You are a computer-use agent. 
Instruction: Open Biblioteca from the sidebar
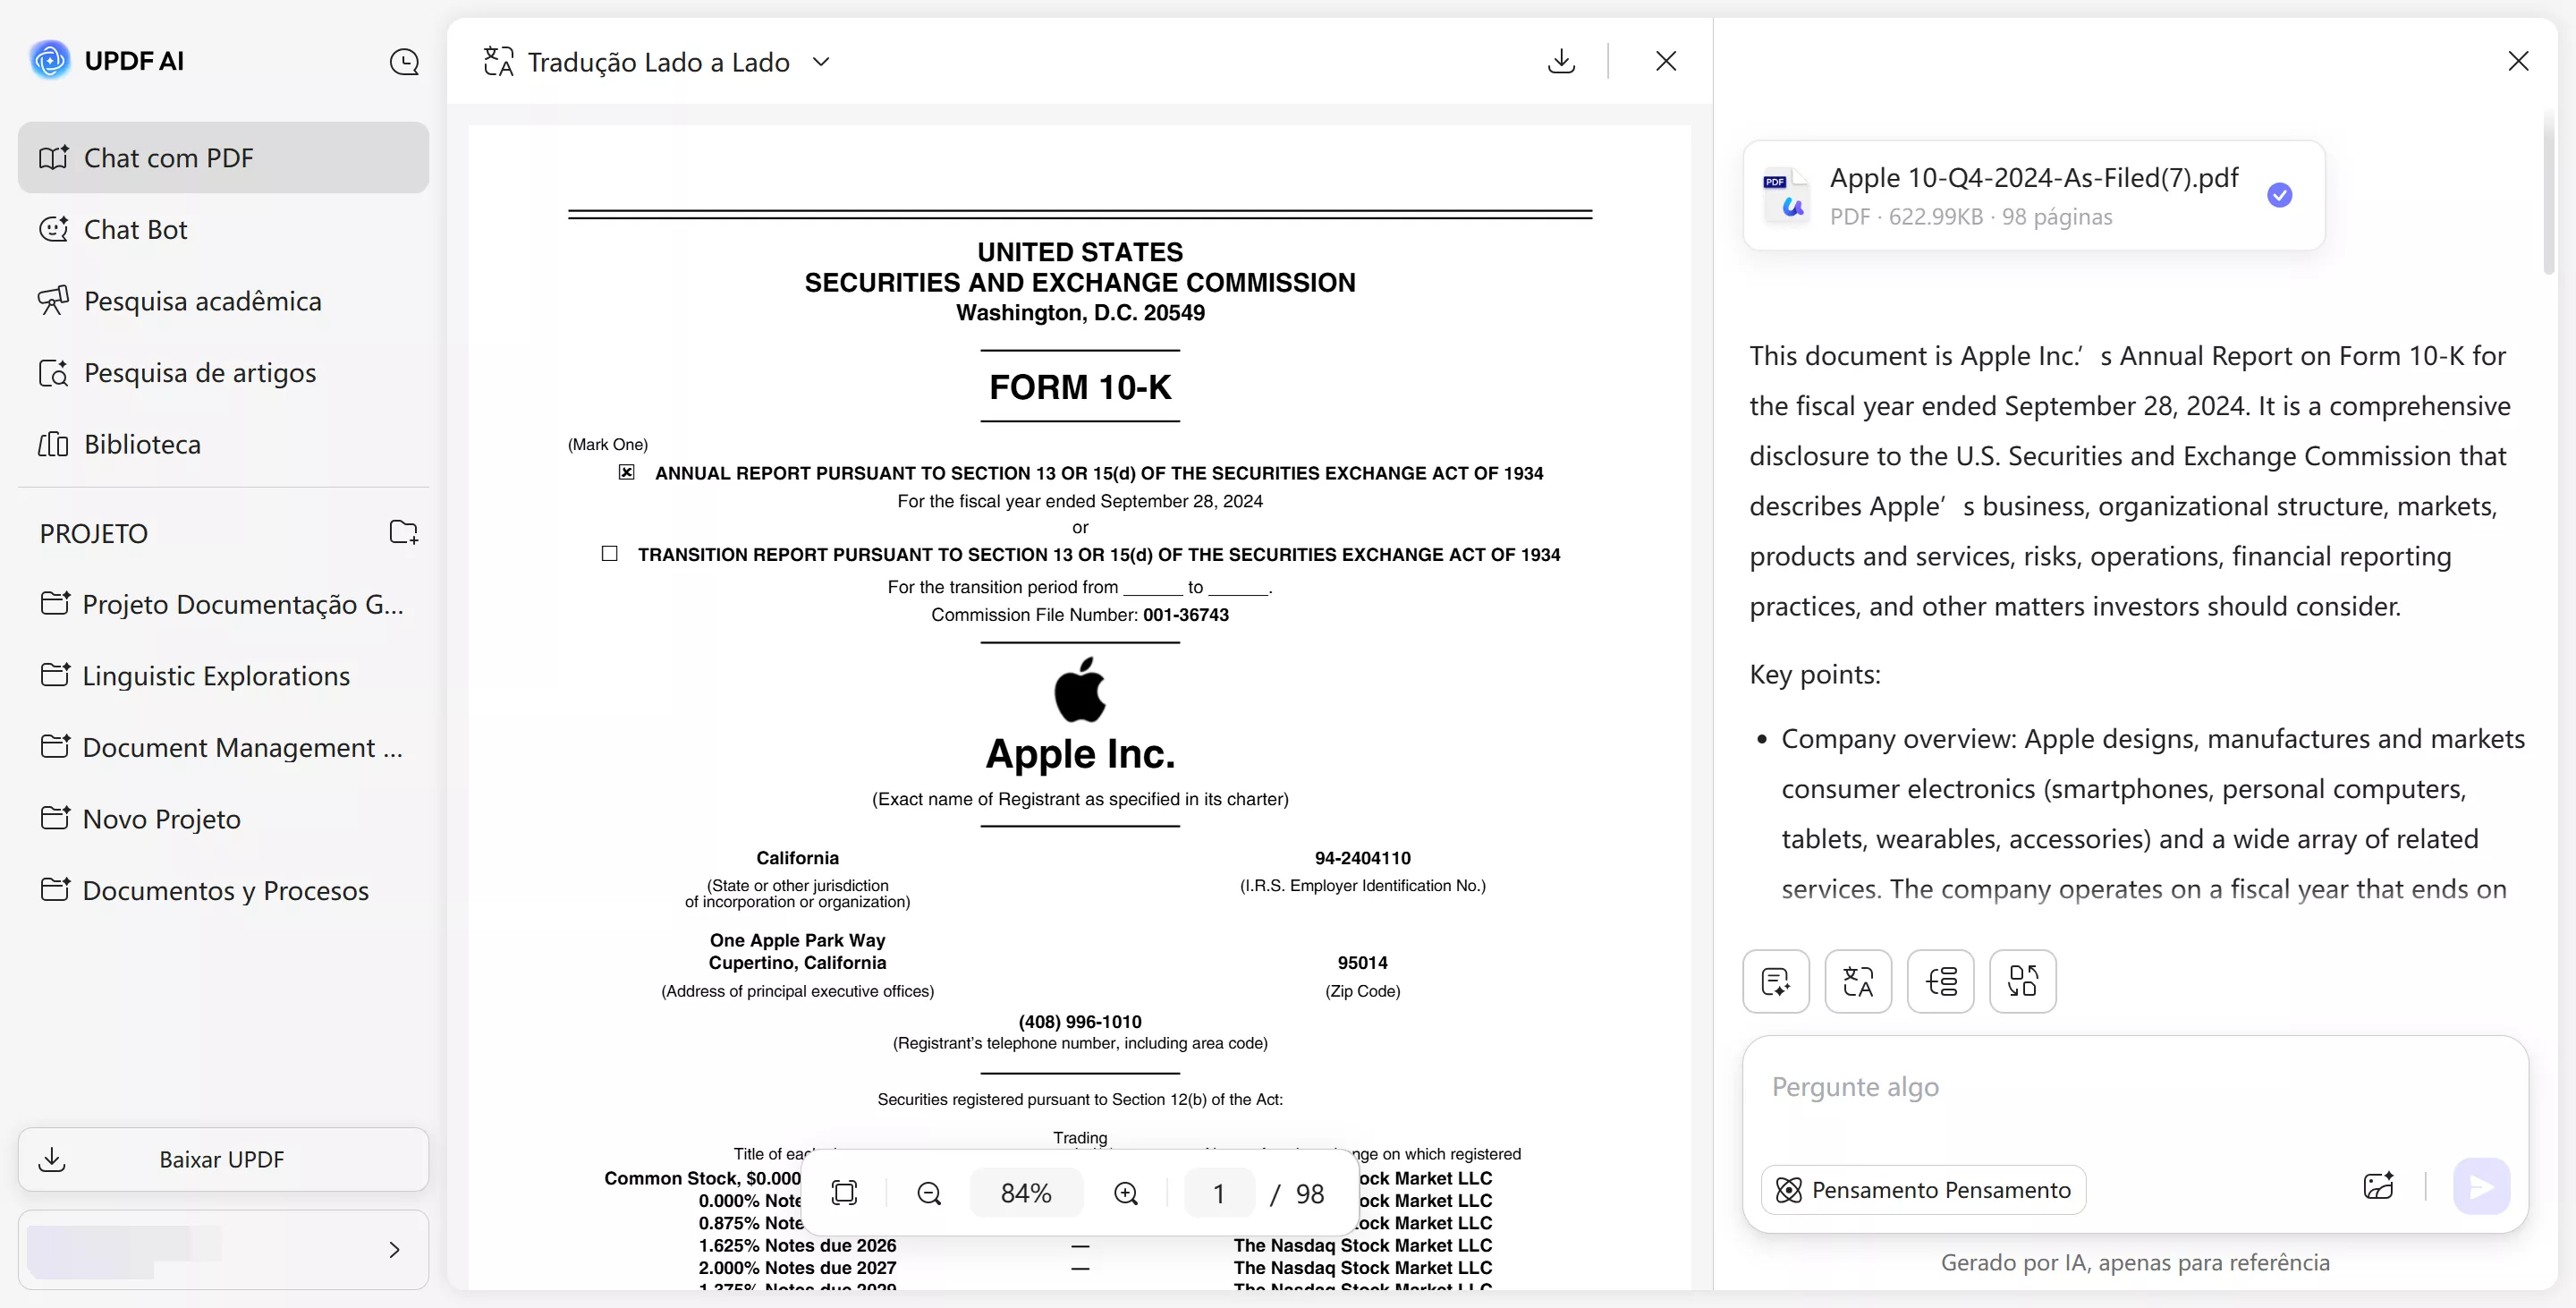click(x=142, y=444)
